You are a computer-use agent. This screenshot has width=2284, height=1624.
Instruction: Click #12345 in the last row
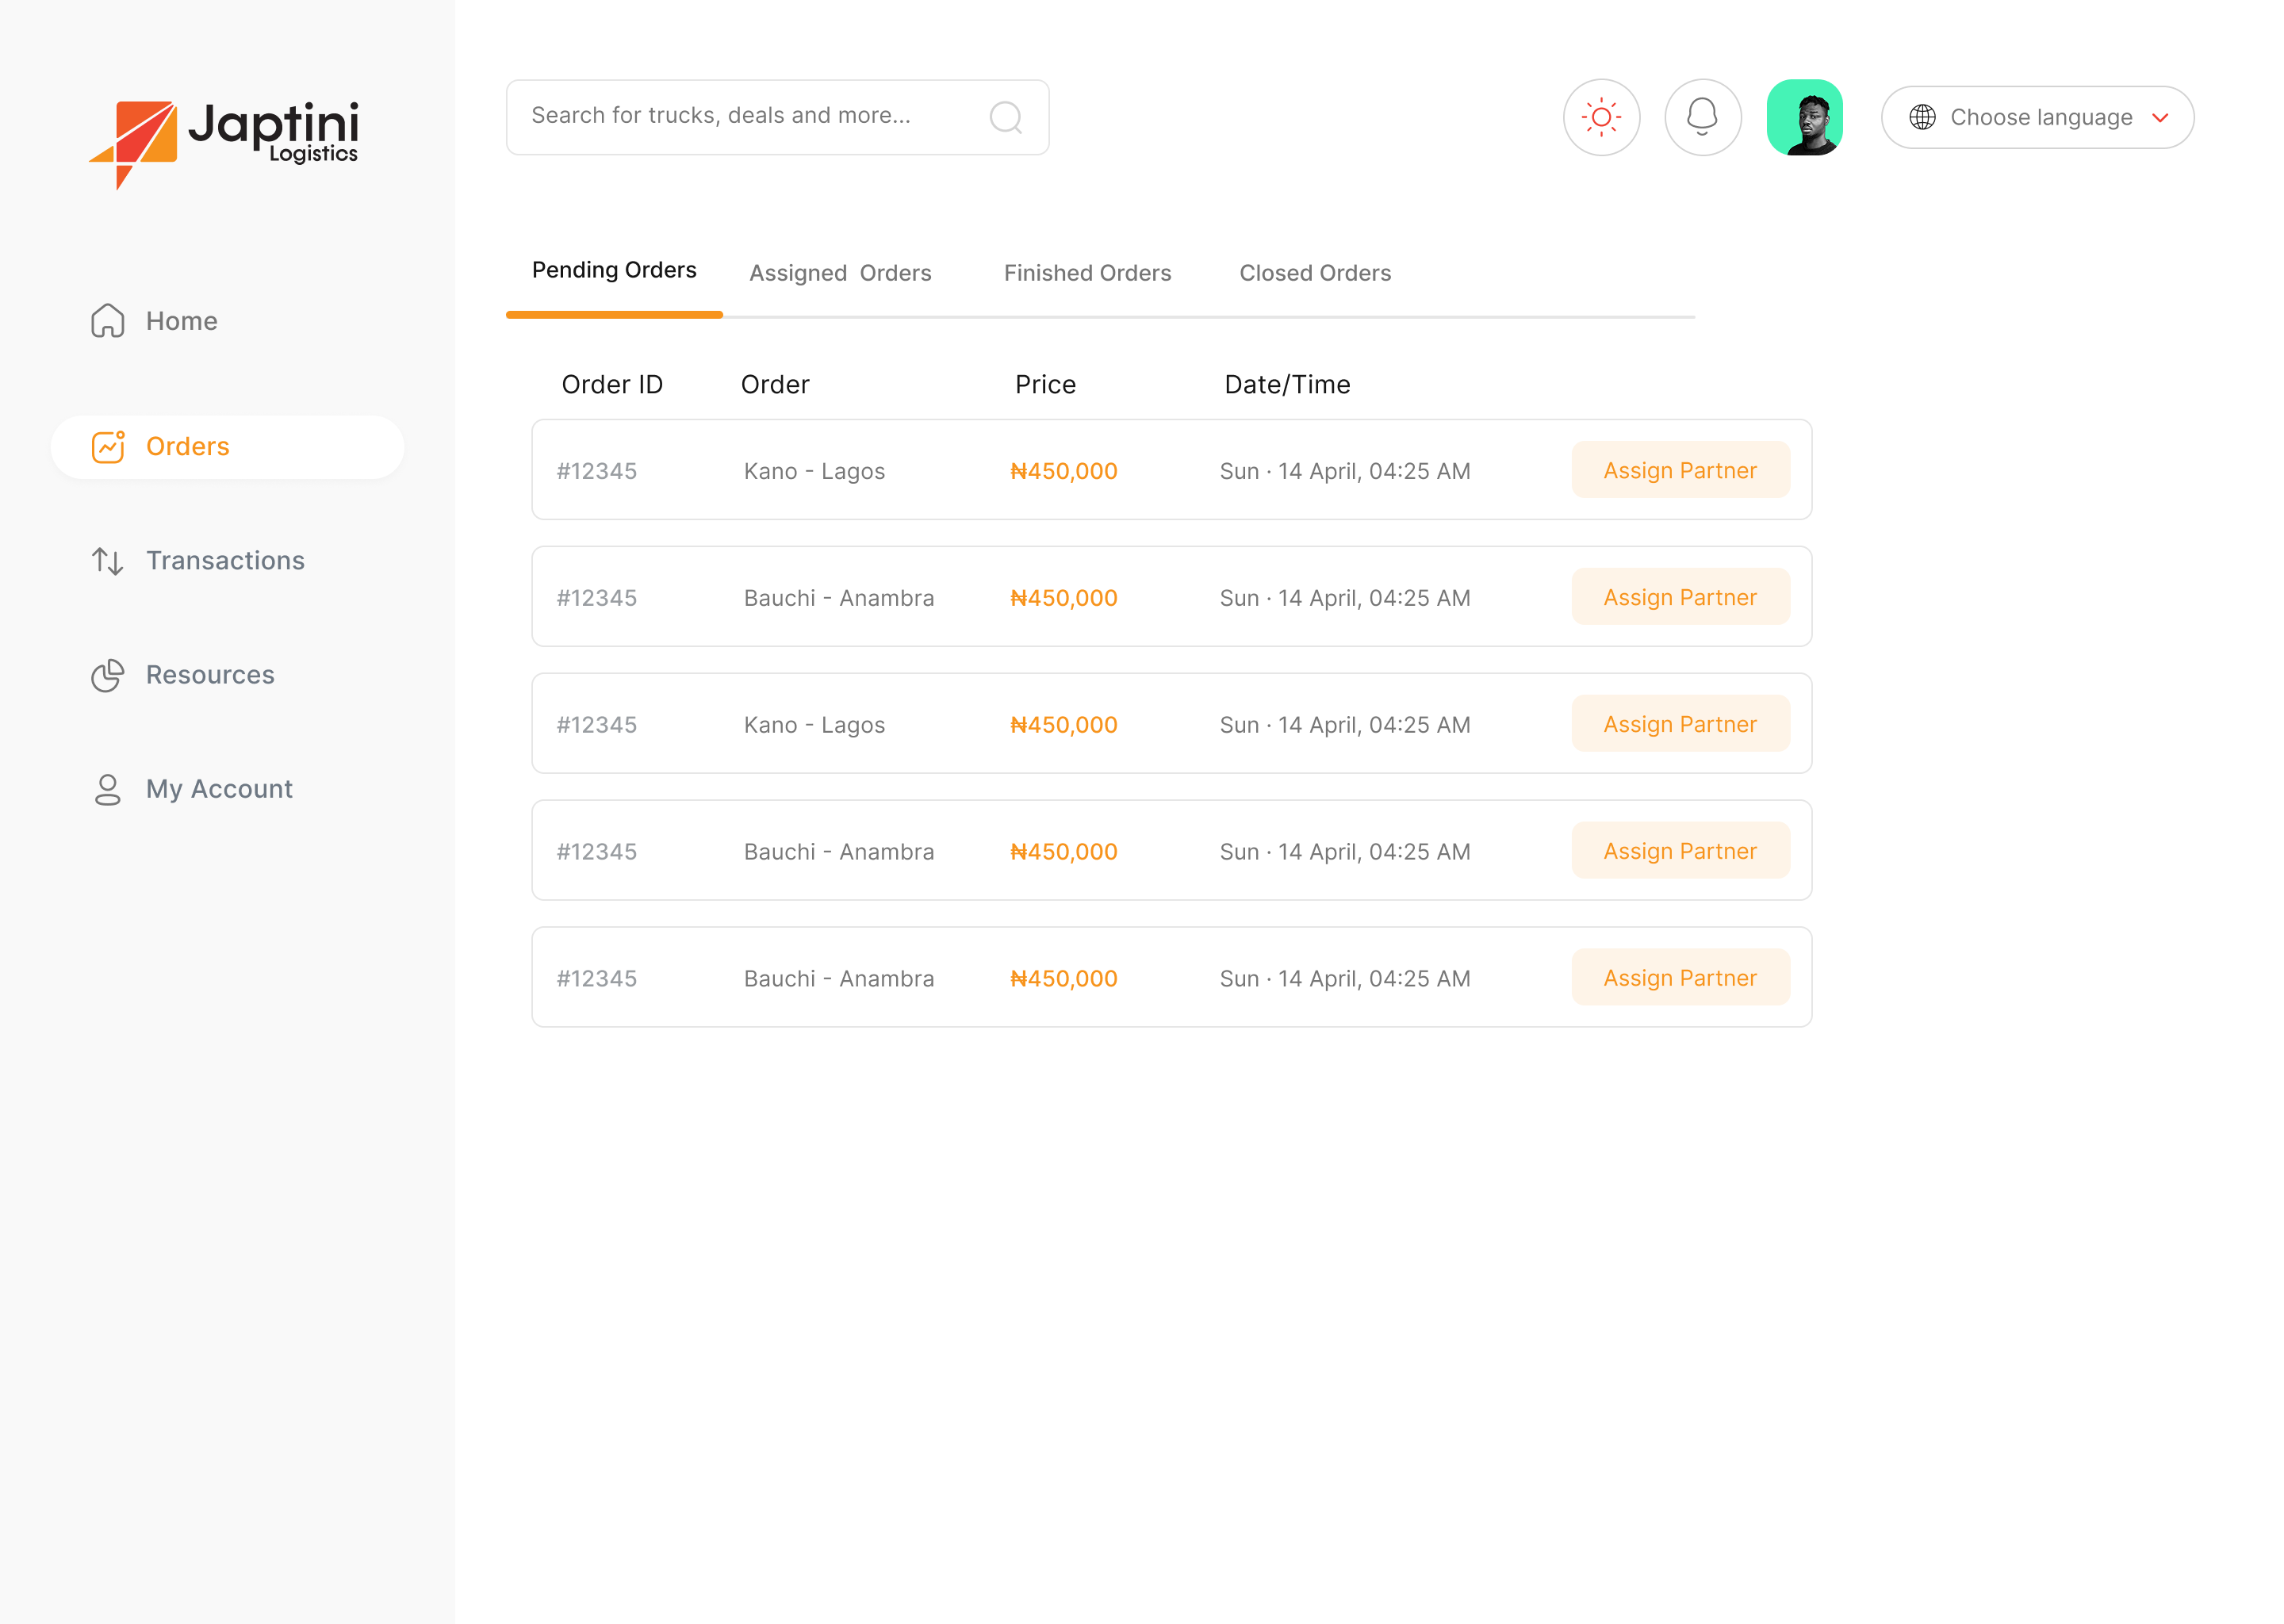597,979
